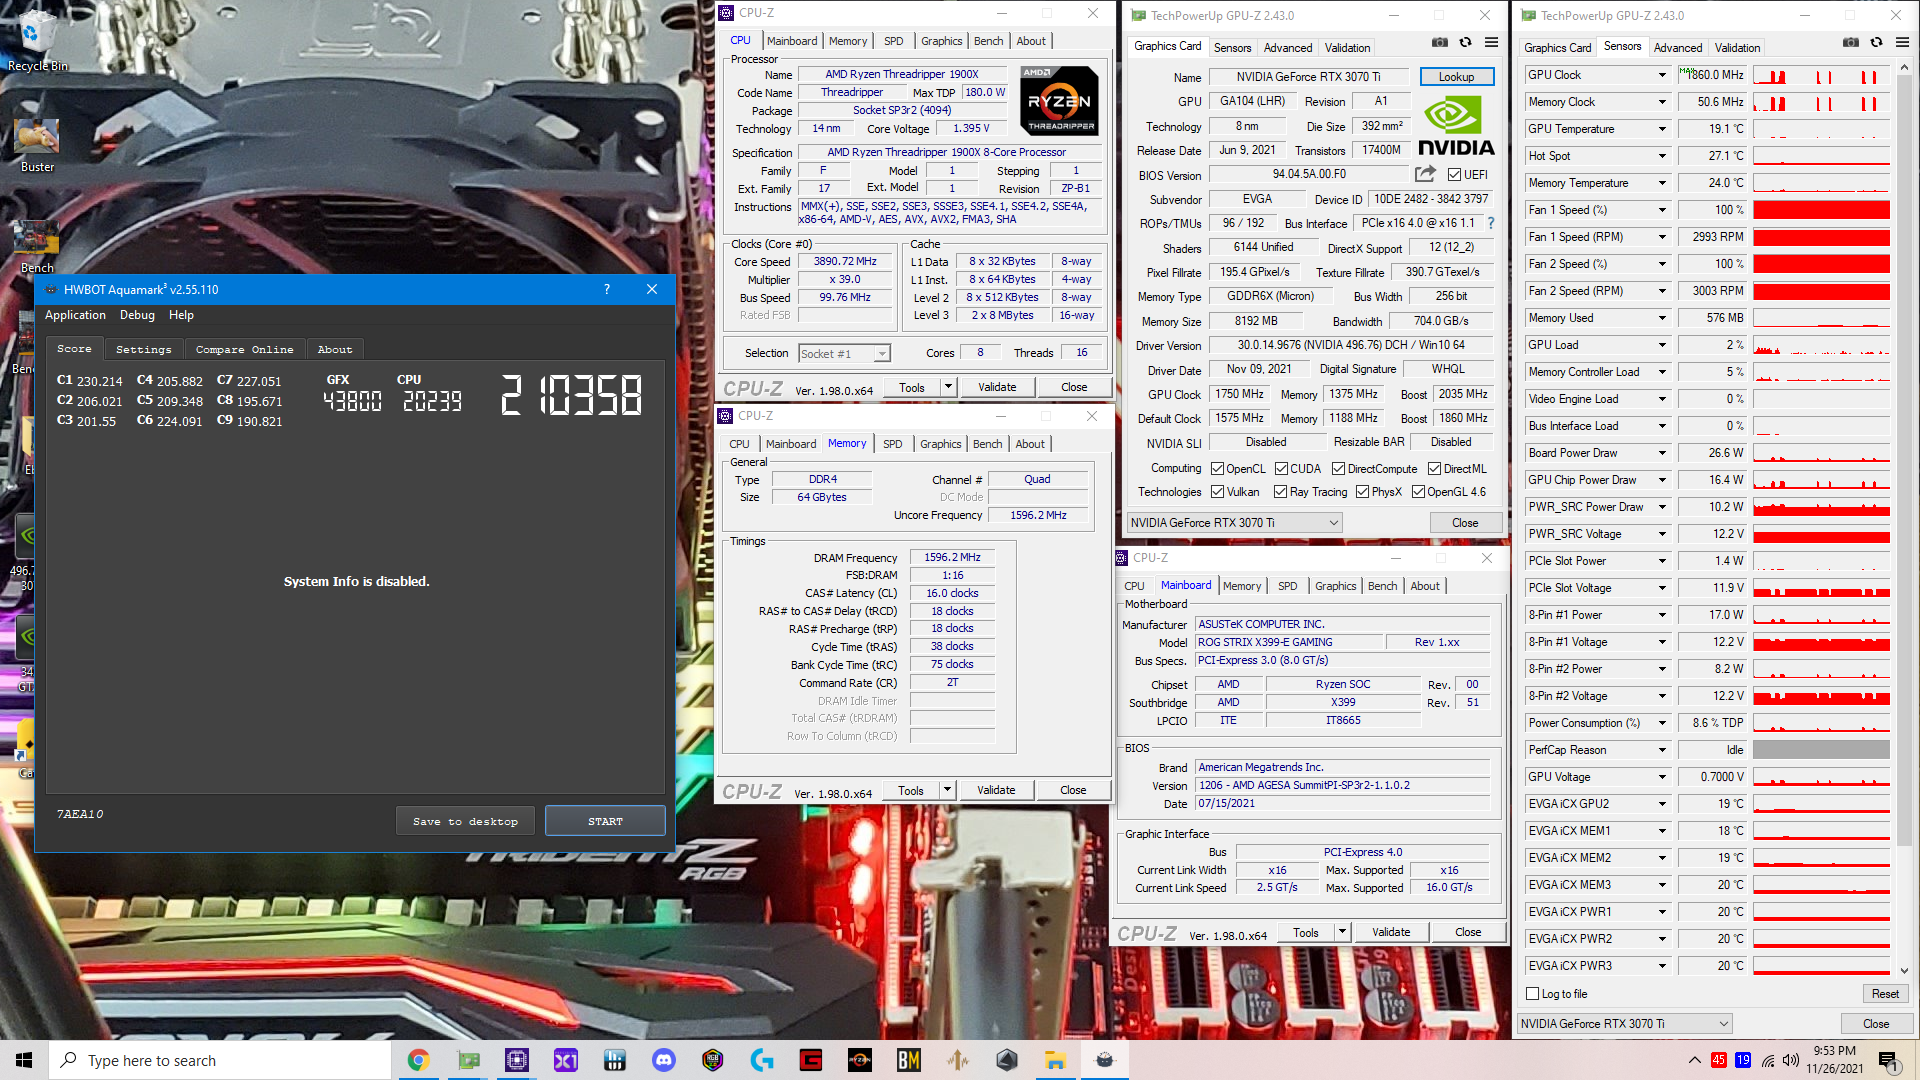Open Bench tab in CPU-Z Memory window

coord(987,444)
